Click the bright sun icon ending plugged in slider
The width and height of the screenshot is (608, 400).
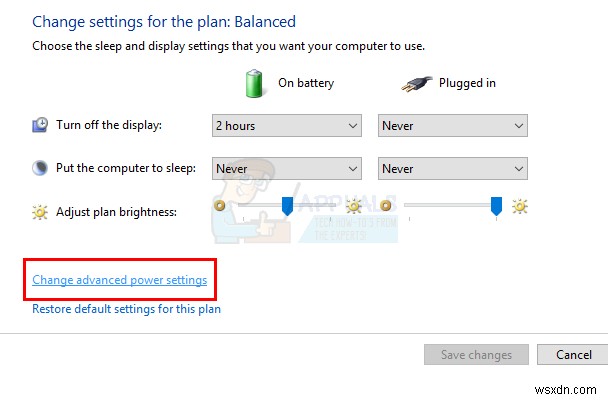[519, 207]
